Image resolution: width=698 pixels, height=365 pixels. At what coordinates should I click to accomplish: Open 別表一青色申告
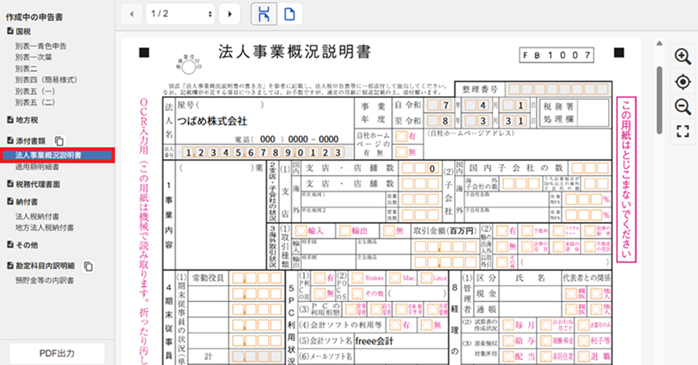tap(41, 46)
